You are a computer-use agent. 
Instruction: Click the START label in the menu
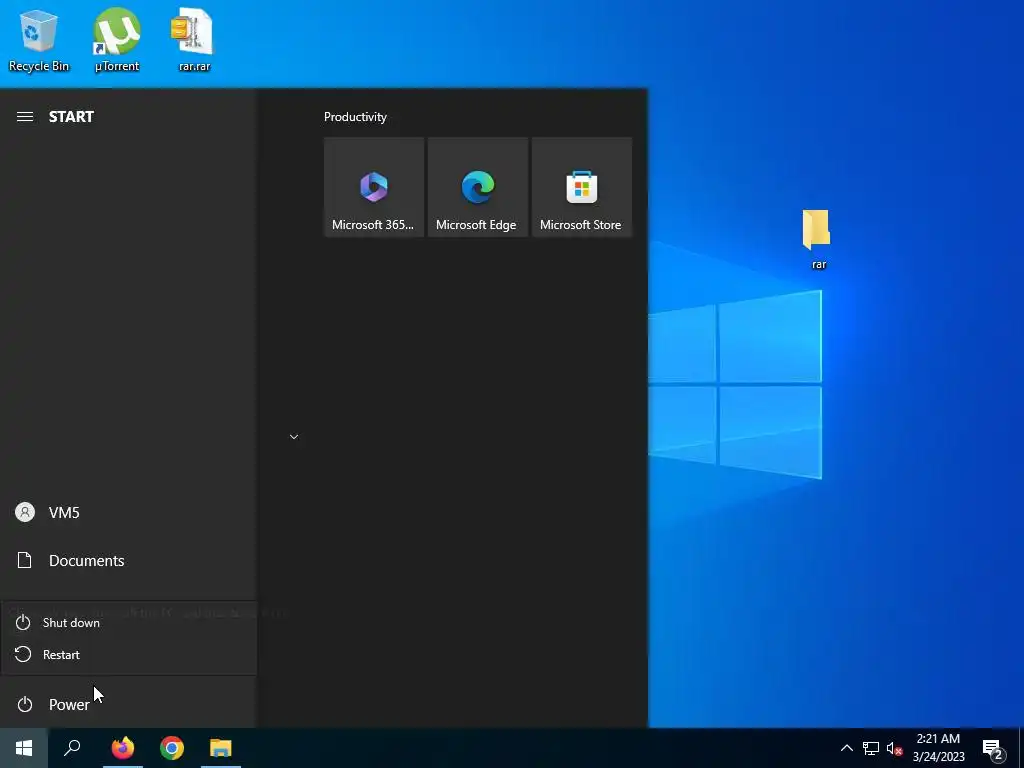coord(71,117)
